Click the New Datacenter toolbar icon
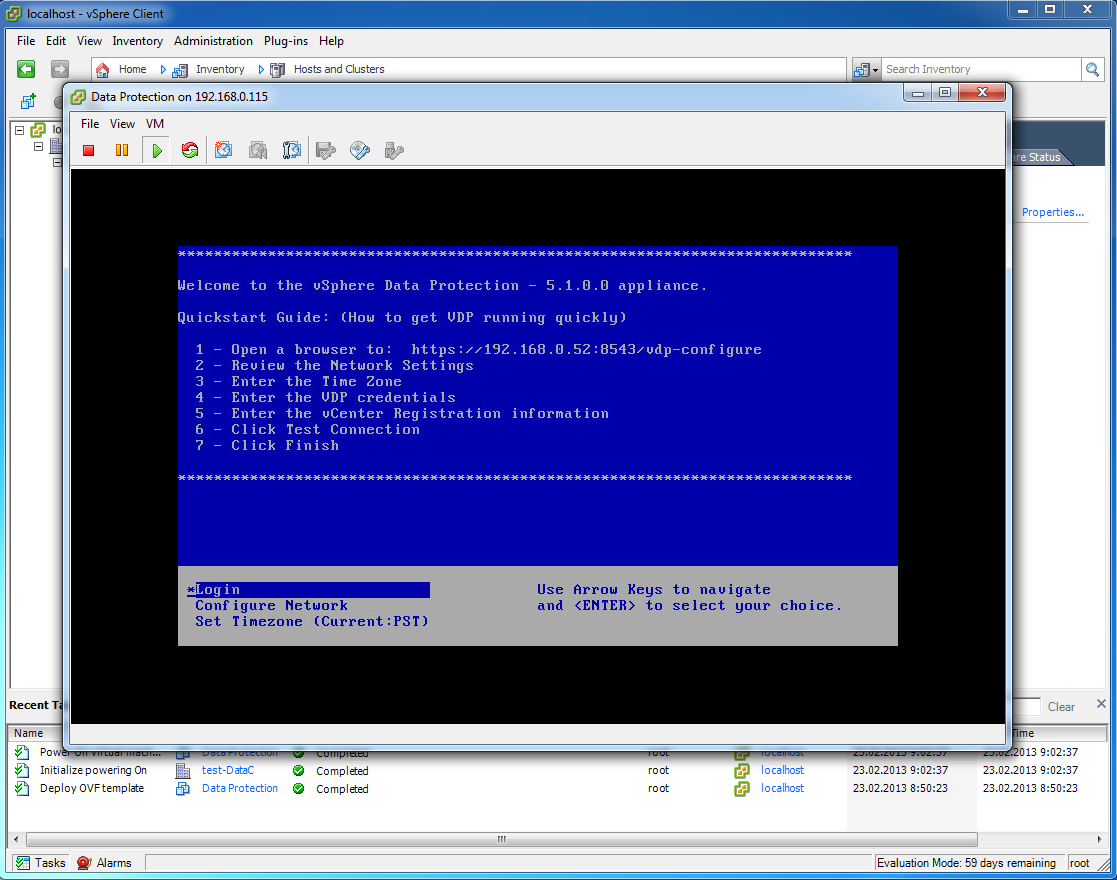Screen dimensions: 1117x880 pyautogui.click(x=28, y=101)
